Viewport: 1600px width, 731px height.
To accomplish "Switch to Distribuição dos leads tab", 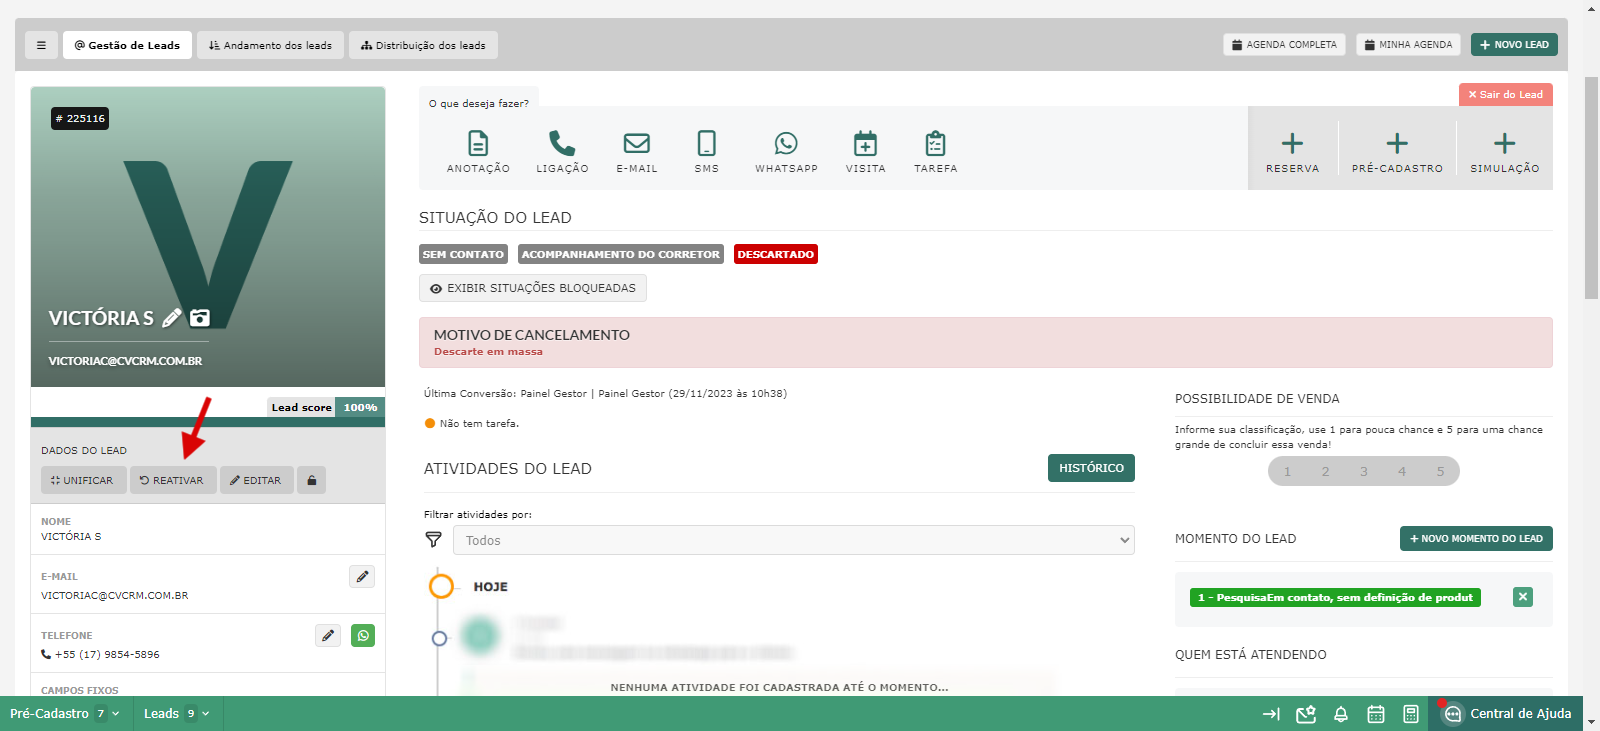I will pos(423,45).
